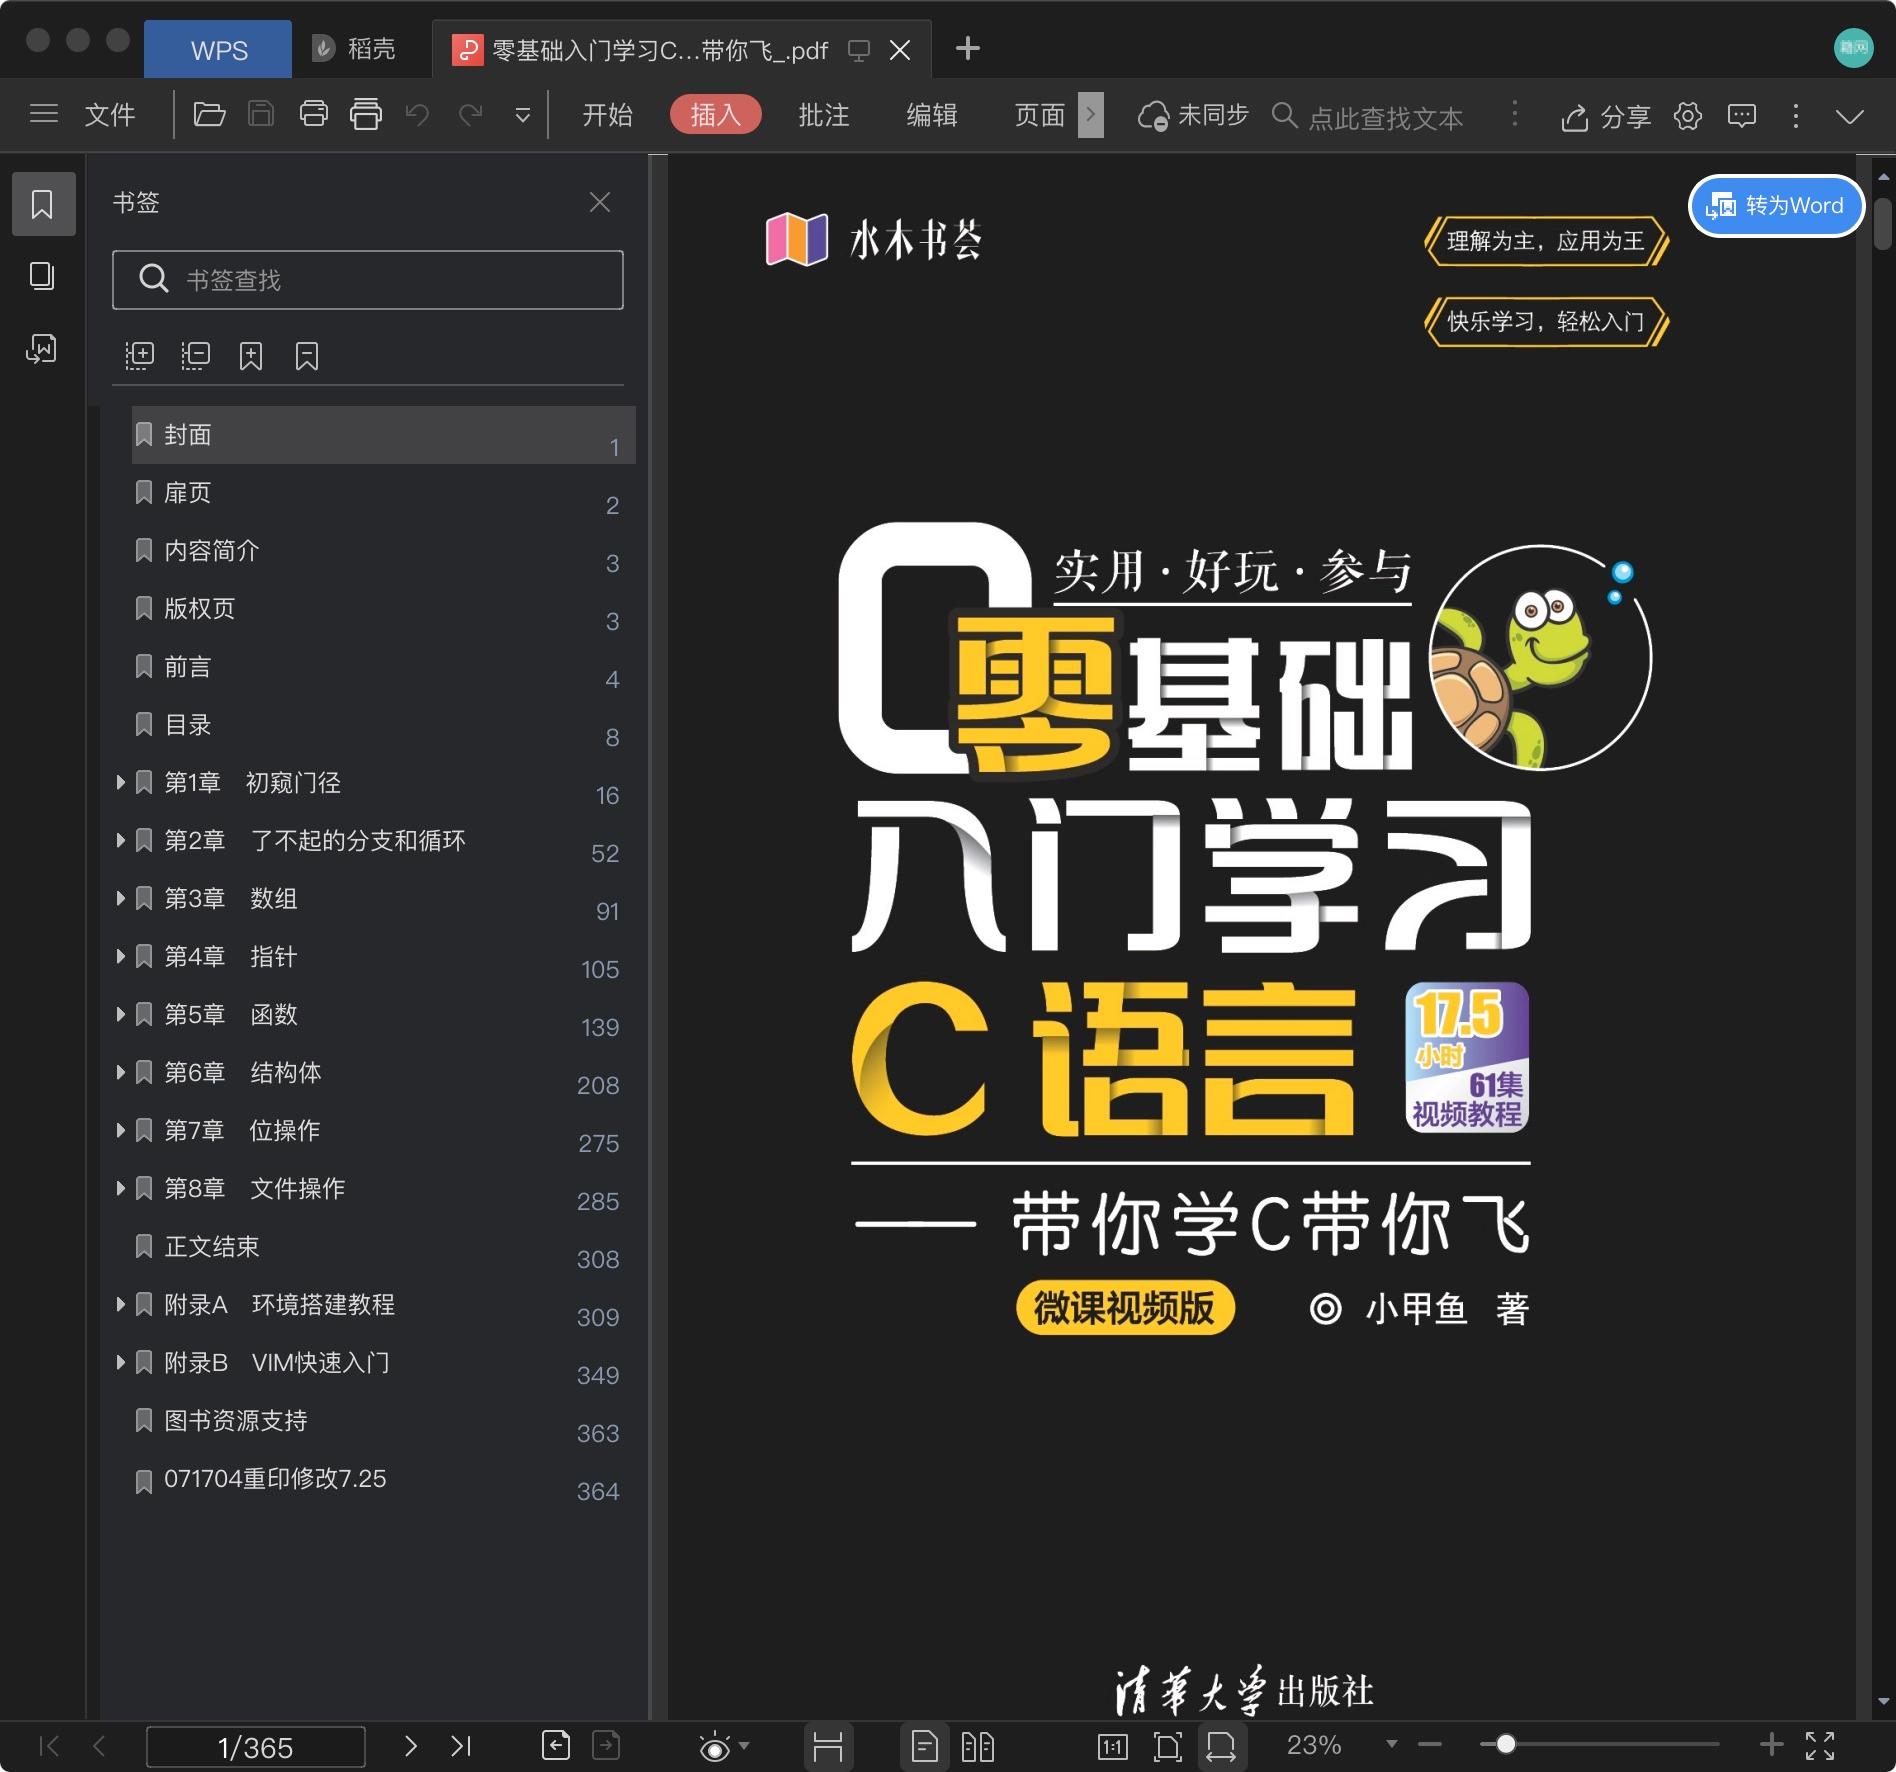Expand all bookmarks icon
Image resolution: width=1896 pixels, height=1772 pixels.
tap(139, 355)
